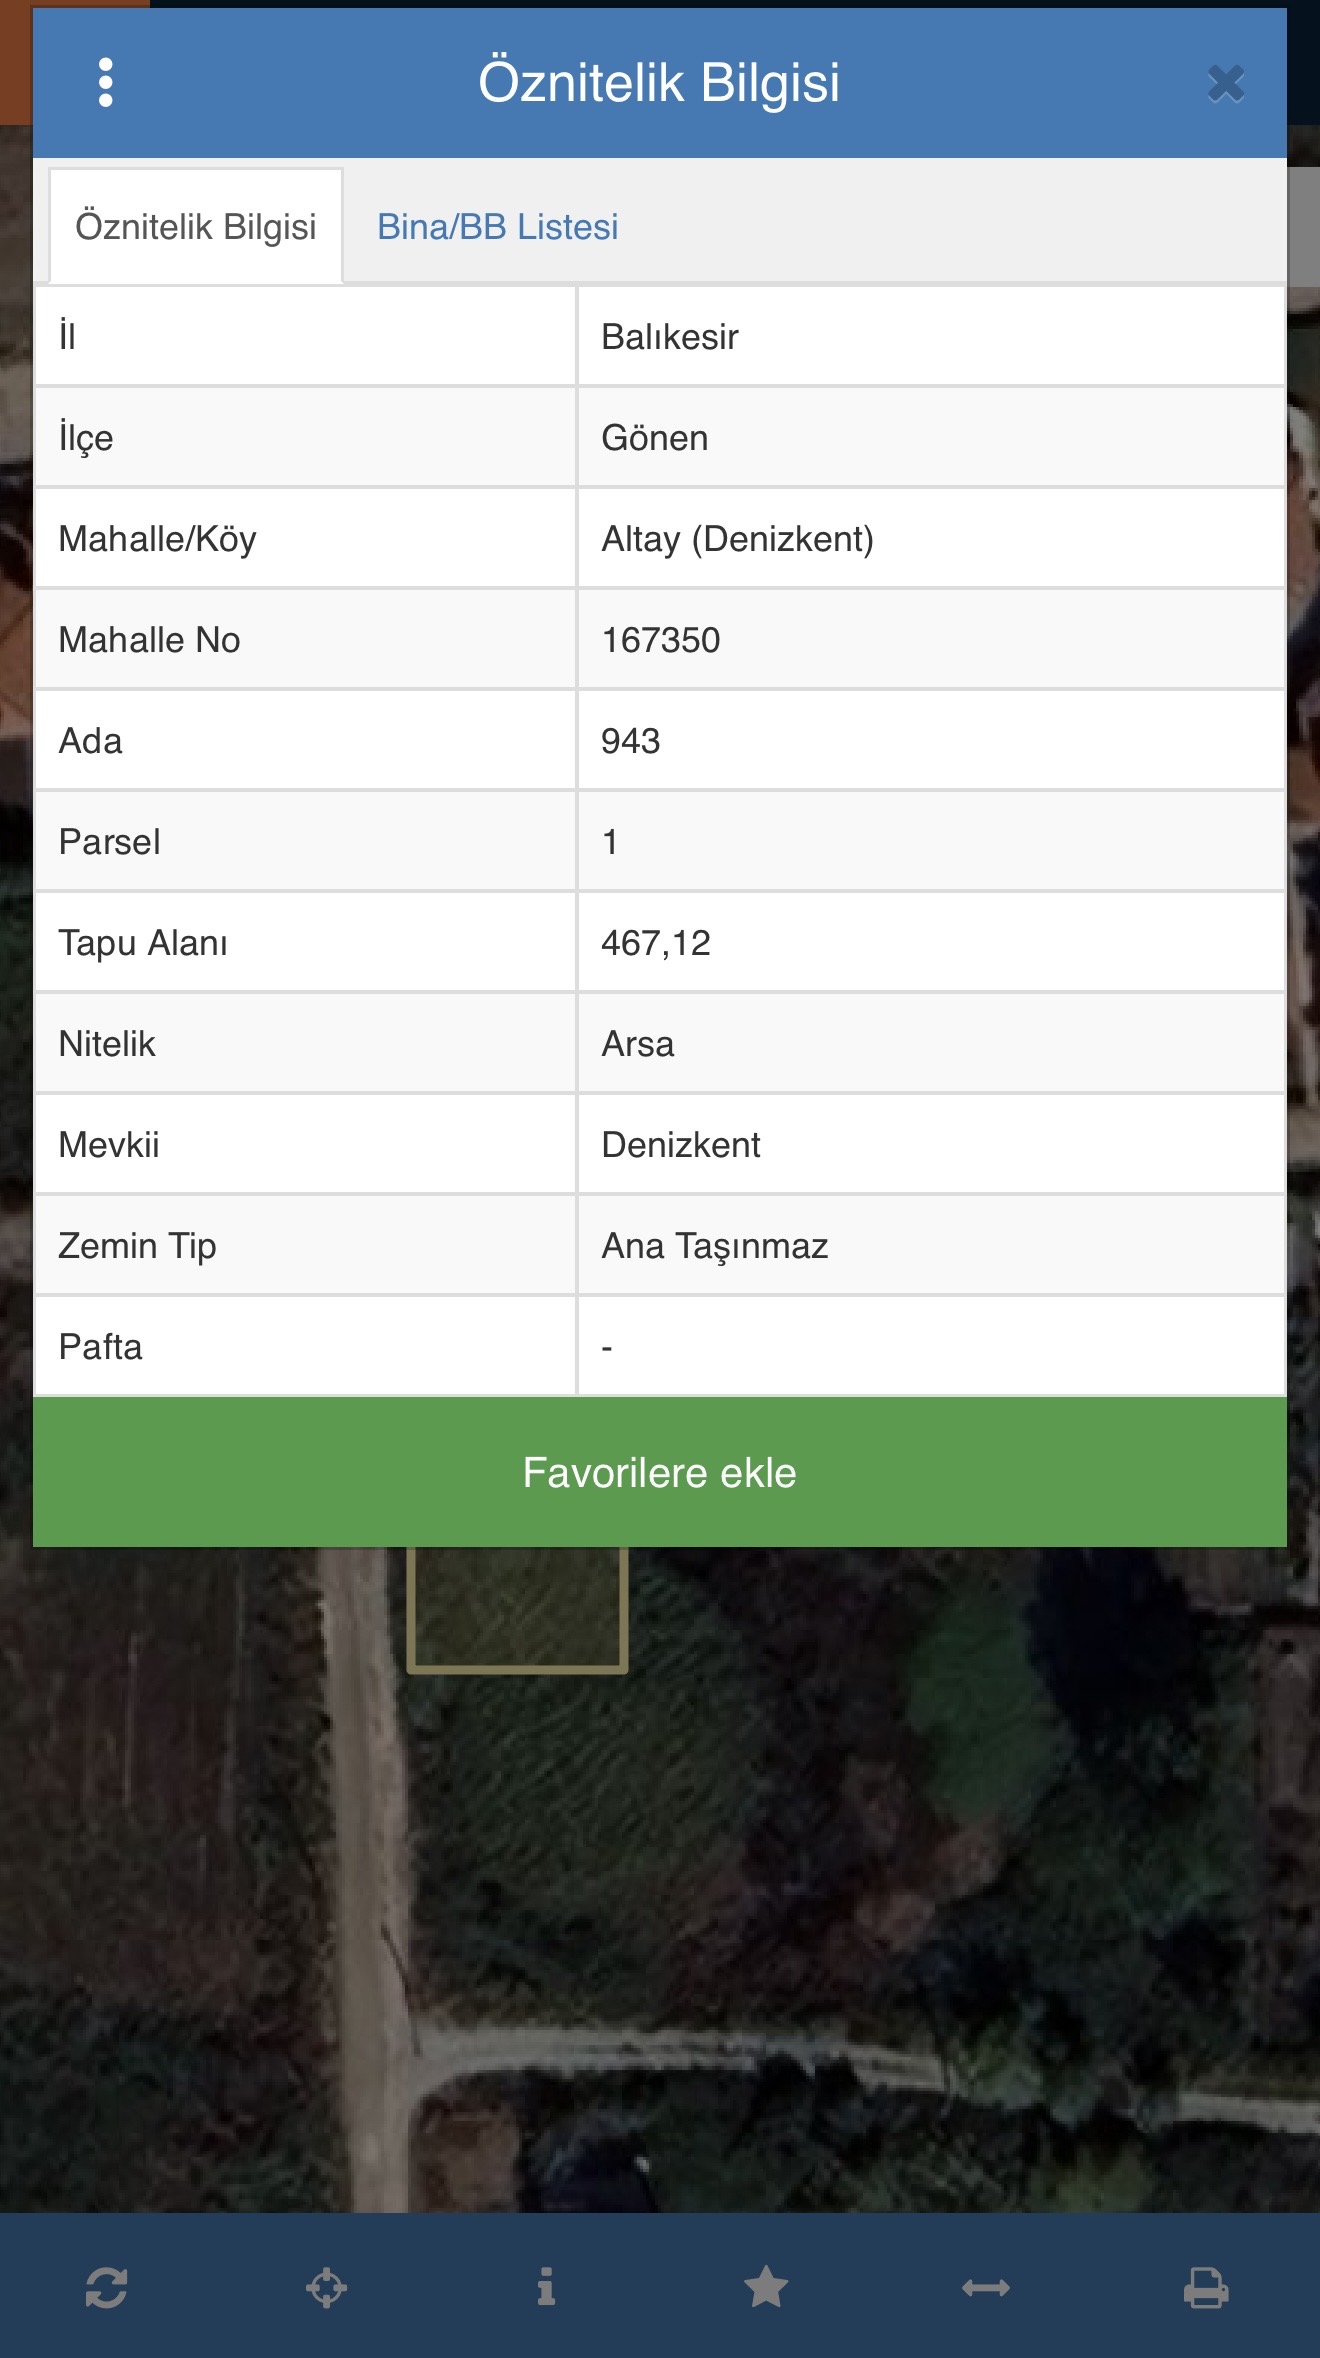Select the measure distance arrow icon
Screen dimensions: 1320x2358
click(986, 2286)
